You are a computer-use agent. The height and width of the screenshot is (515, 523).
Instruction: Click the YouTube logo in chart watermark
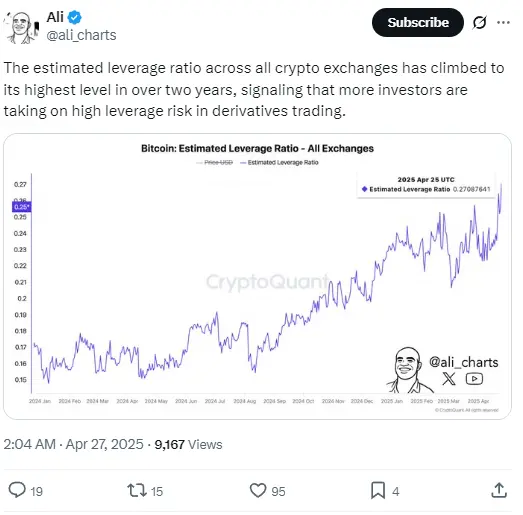pos(474,379)
